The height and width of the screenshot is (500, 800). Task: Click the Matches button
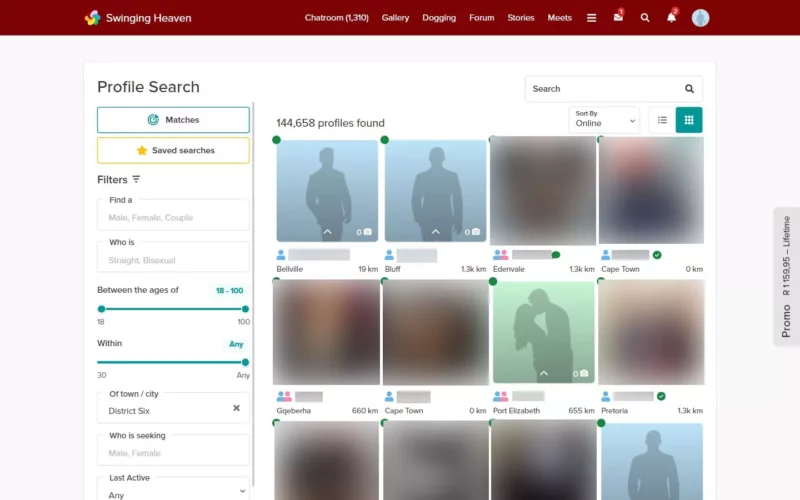click(173, 120)
